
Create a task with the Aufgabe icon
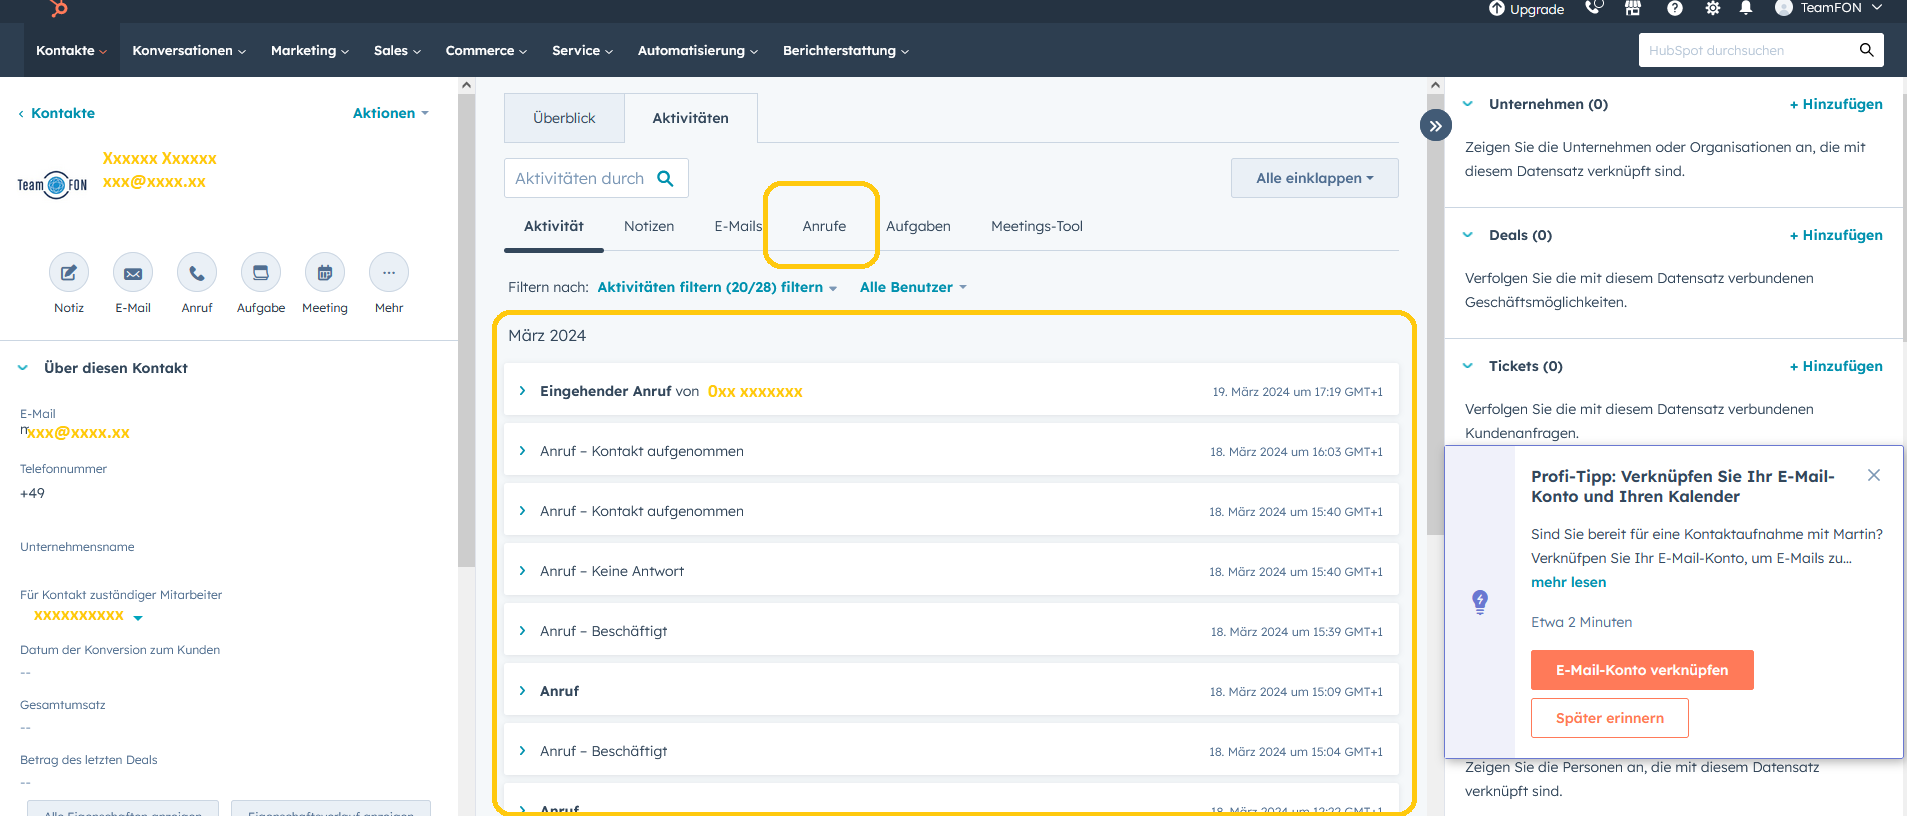tap(261, 272)
